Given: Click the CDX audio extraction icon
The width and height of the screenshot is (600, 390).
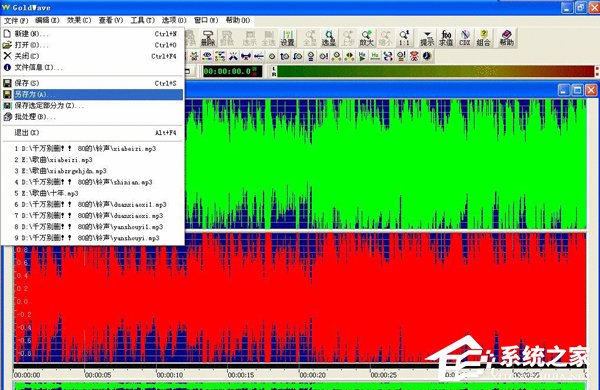Looking at the screenshot, I should tap(464, 38).
